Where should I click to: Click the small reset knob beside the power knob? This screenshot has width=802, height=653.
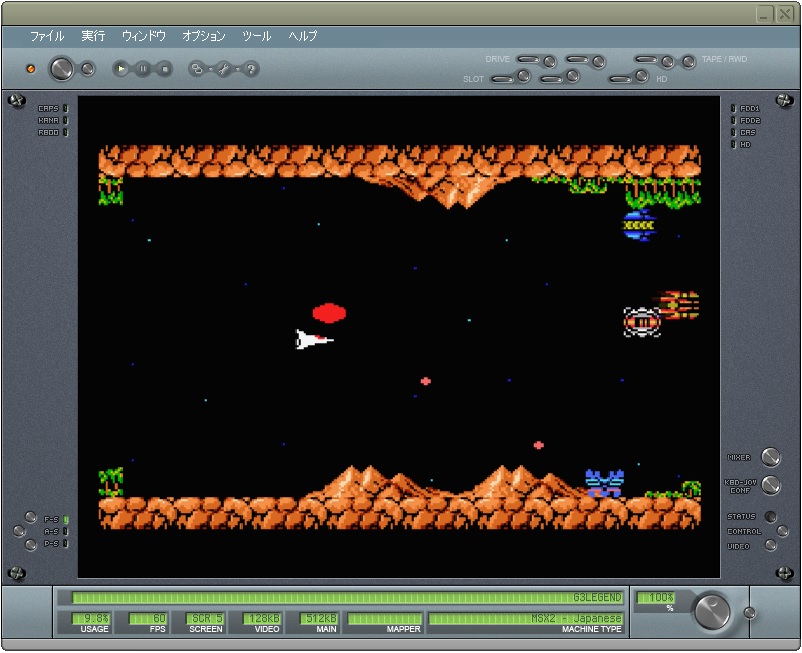coord(88,69)
